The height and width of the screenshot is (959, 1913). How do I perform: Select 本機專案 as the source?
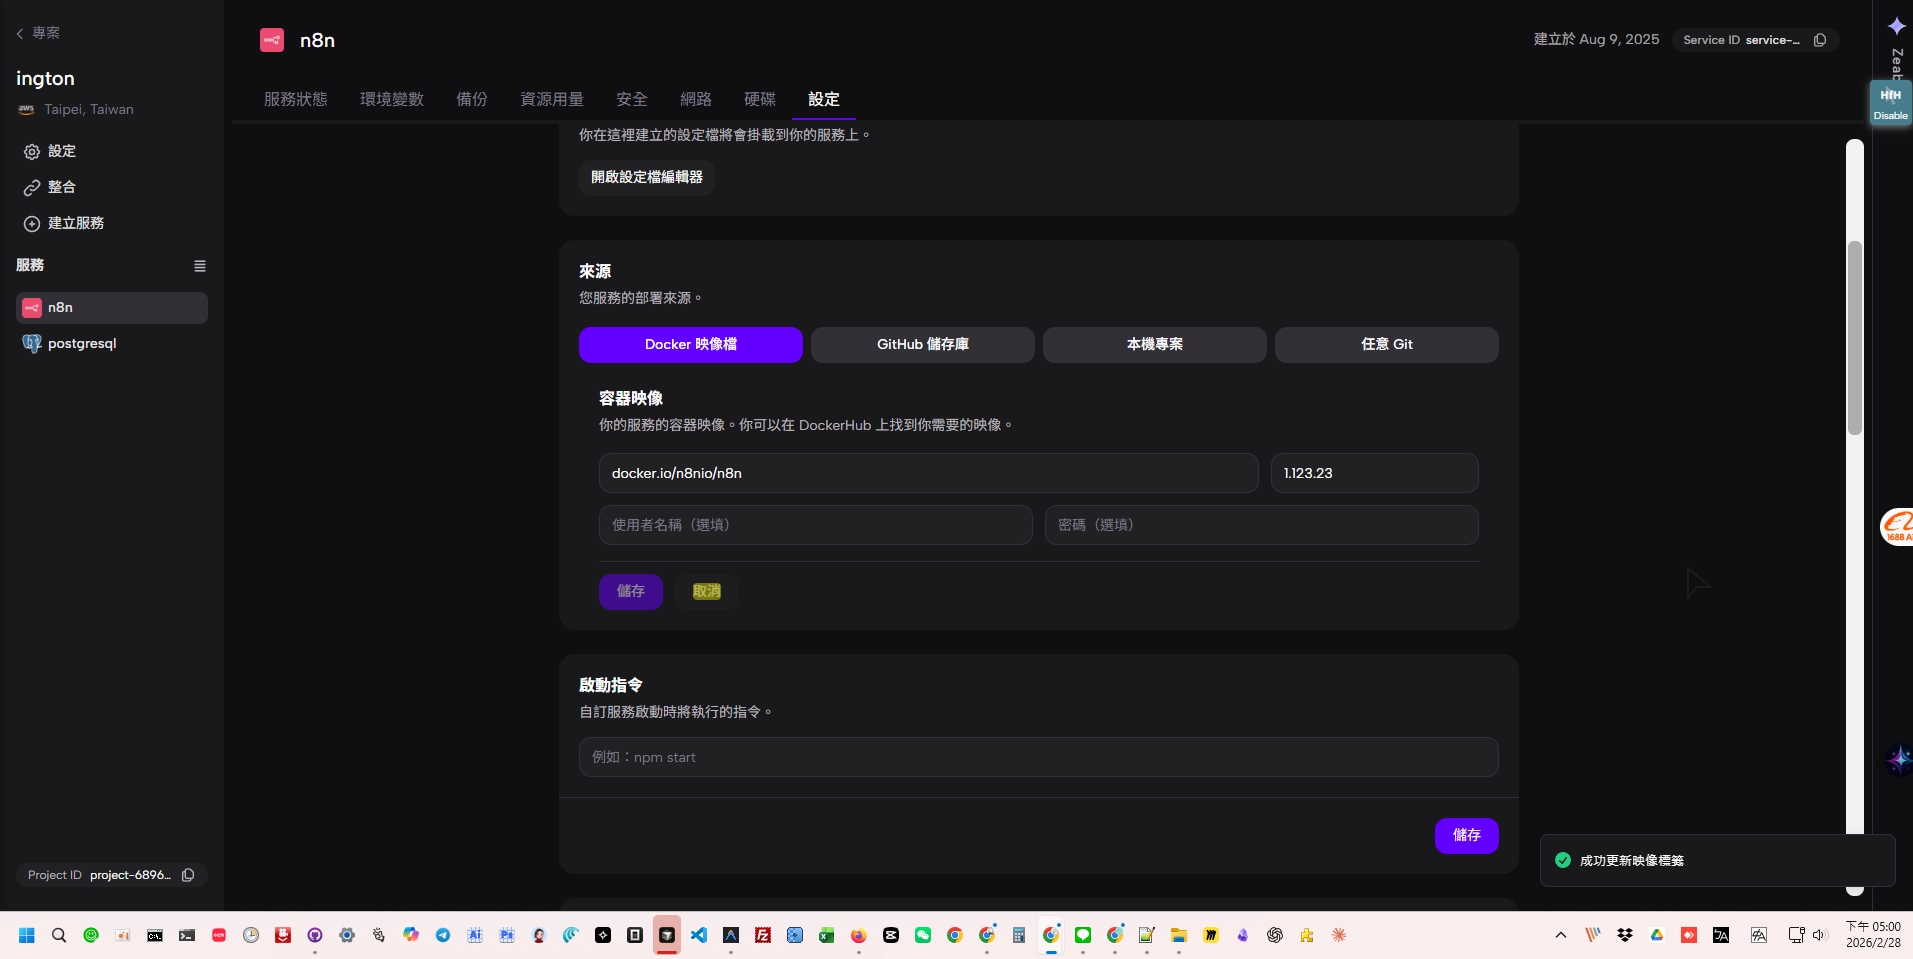click(1155, 345)
